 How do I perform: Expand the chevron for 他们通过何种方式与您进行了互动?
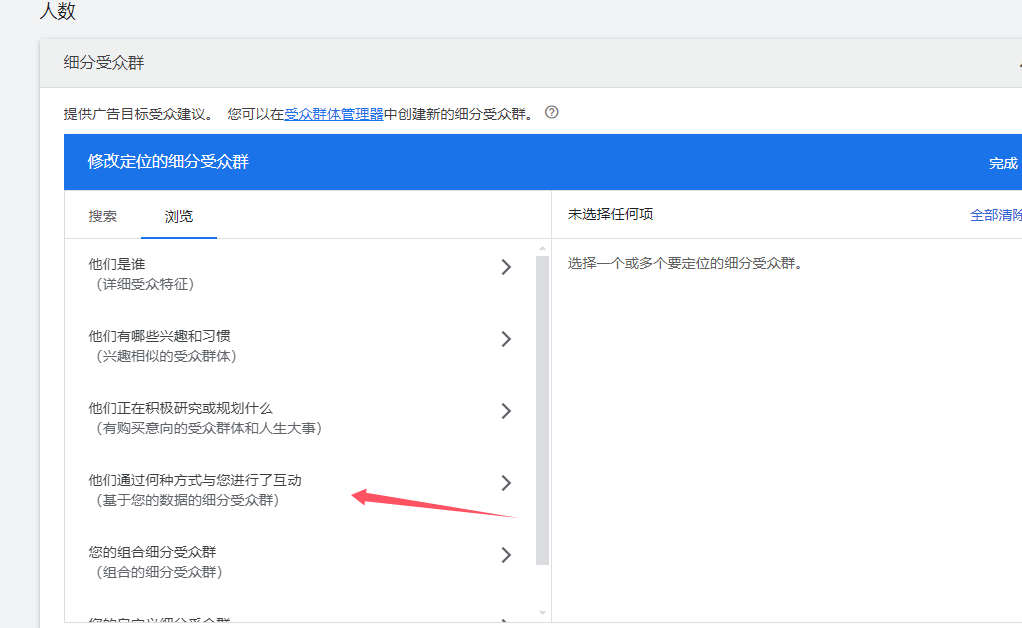point(506,482)
